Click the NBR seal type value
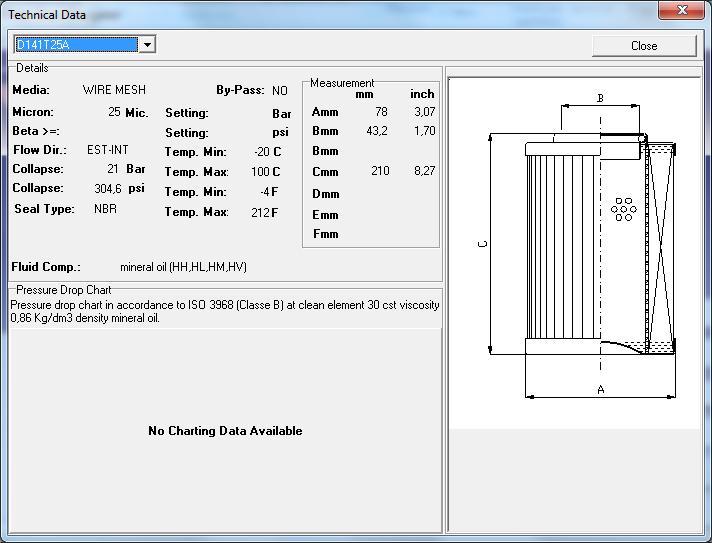712x543 pixels. (105, 209)
